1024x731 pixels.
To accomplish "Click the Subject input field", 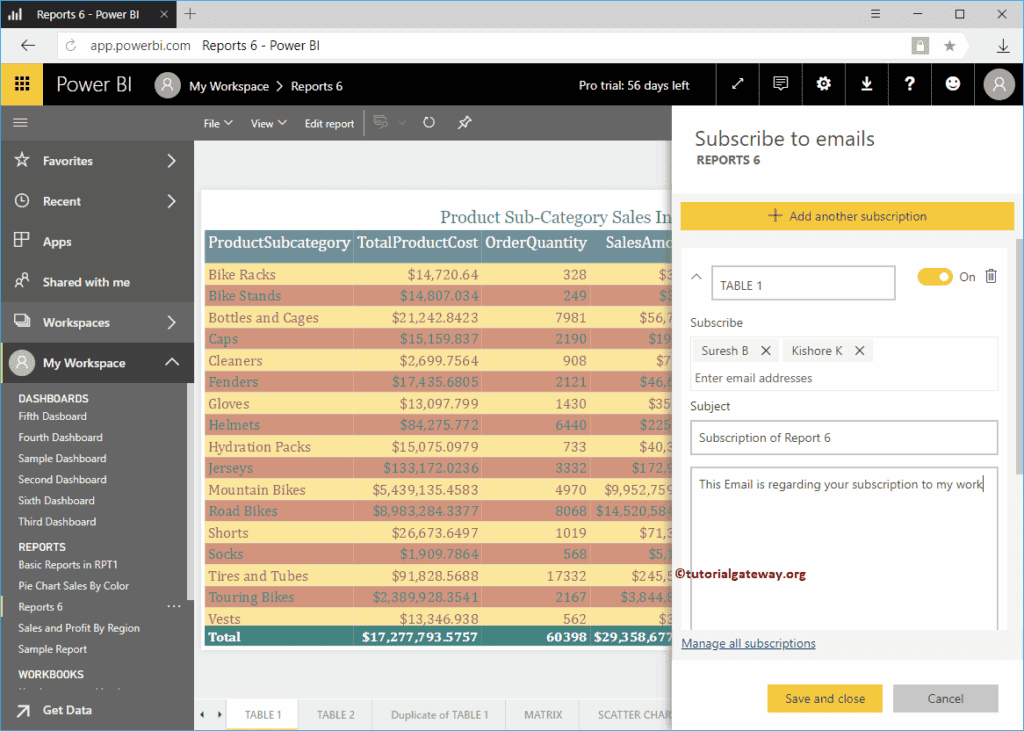I will (x=843, y=438).
